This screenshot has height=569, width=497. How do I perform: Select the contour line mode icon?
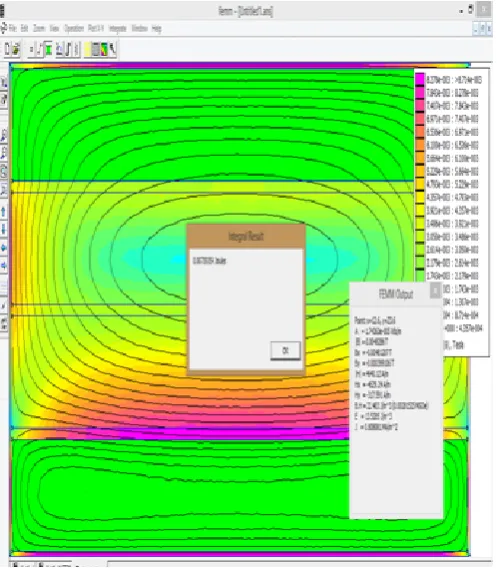point(39,49)
